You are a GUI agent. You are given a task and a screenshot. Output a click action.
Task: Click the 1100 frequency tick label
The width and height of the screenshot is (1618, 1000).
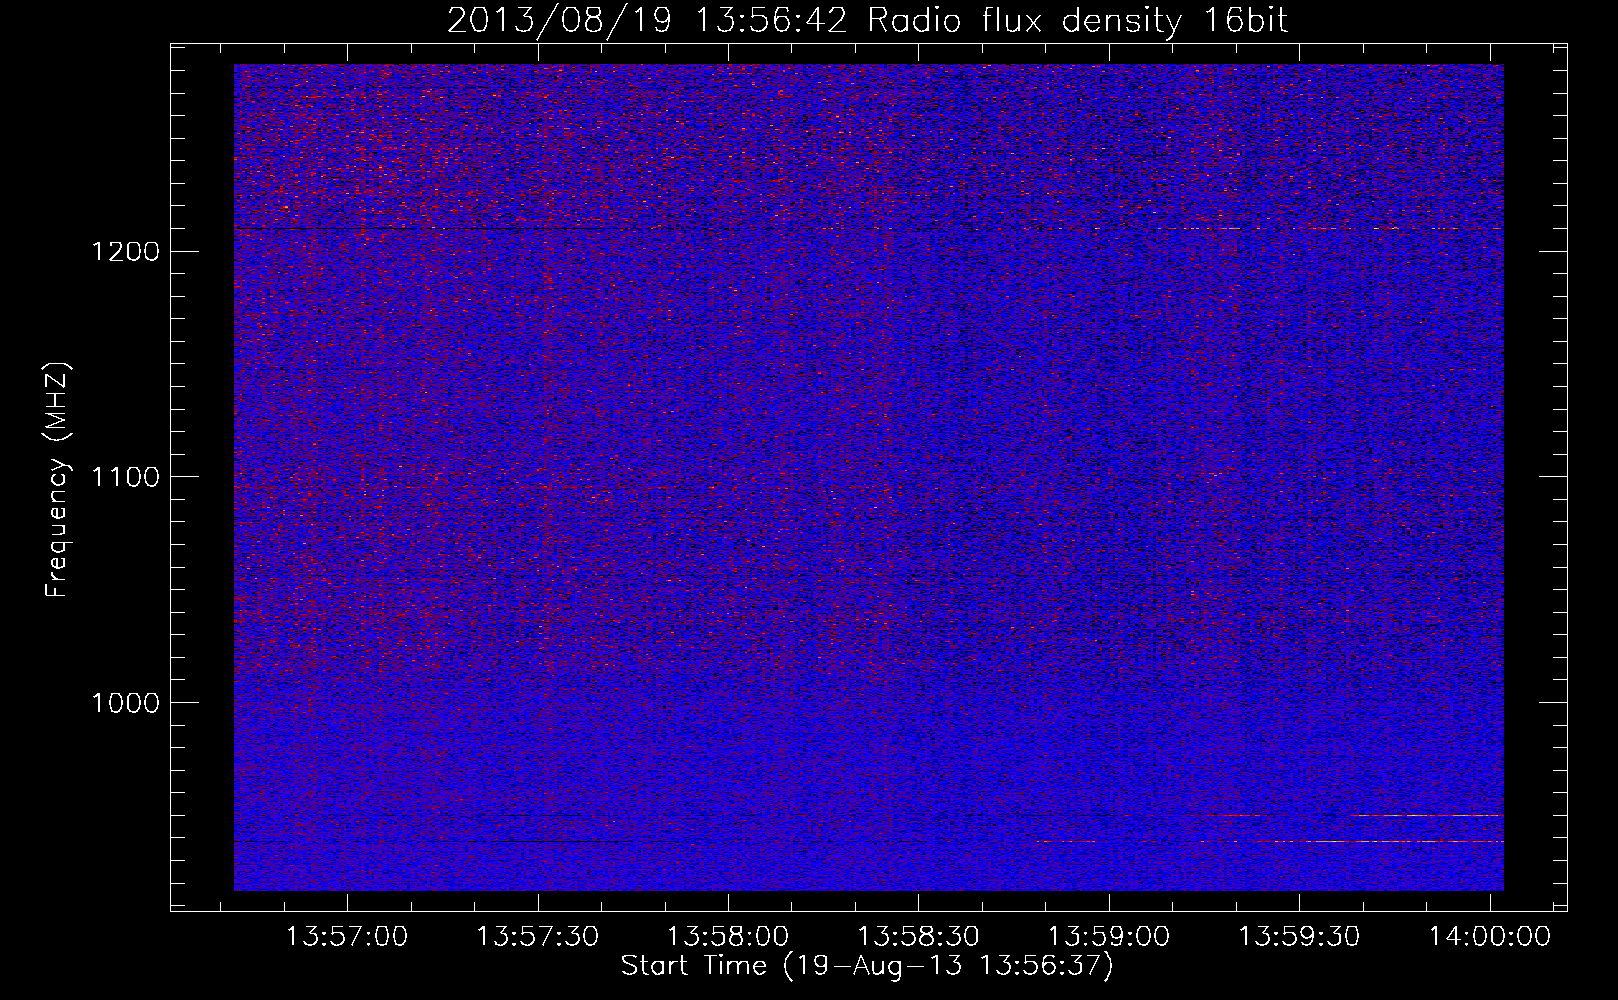point(125,477)
